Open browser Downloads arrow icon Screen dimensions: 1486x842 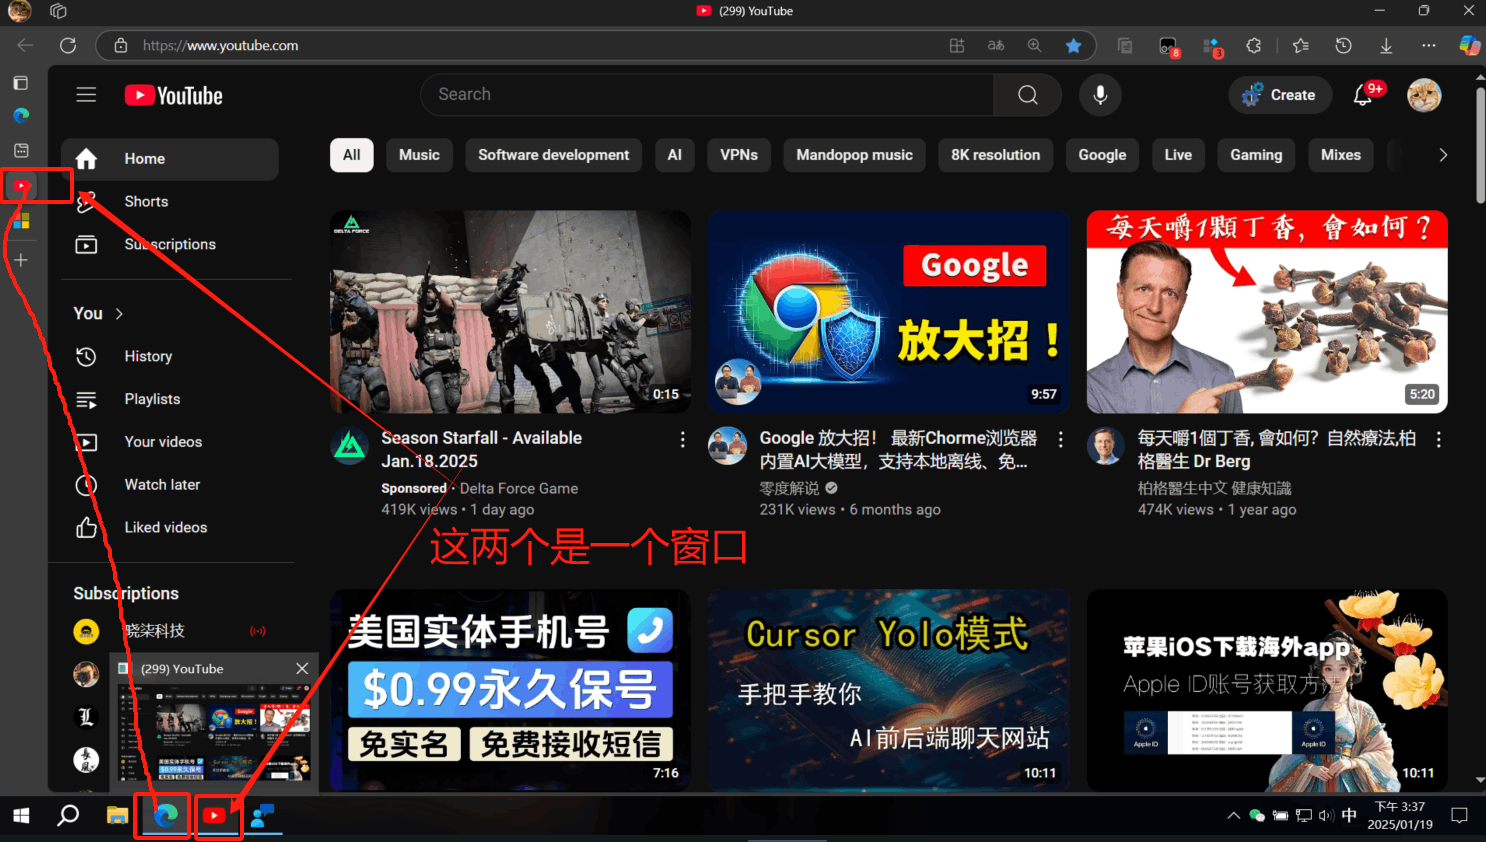[1386, 45]
